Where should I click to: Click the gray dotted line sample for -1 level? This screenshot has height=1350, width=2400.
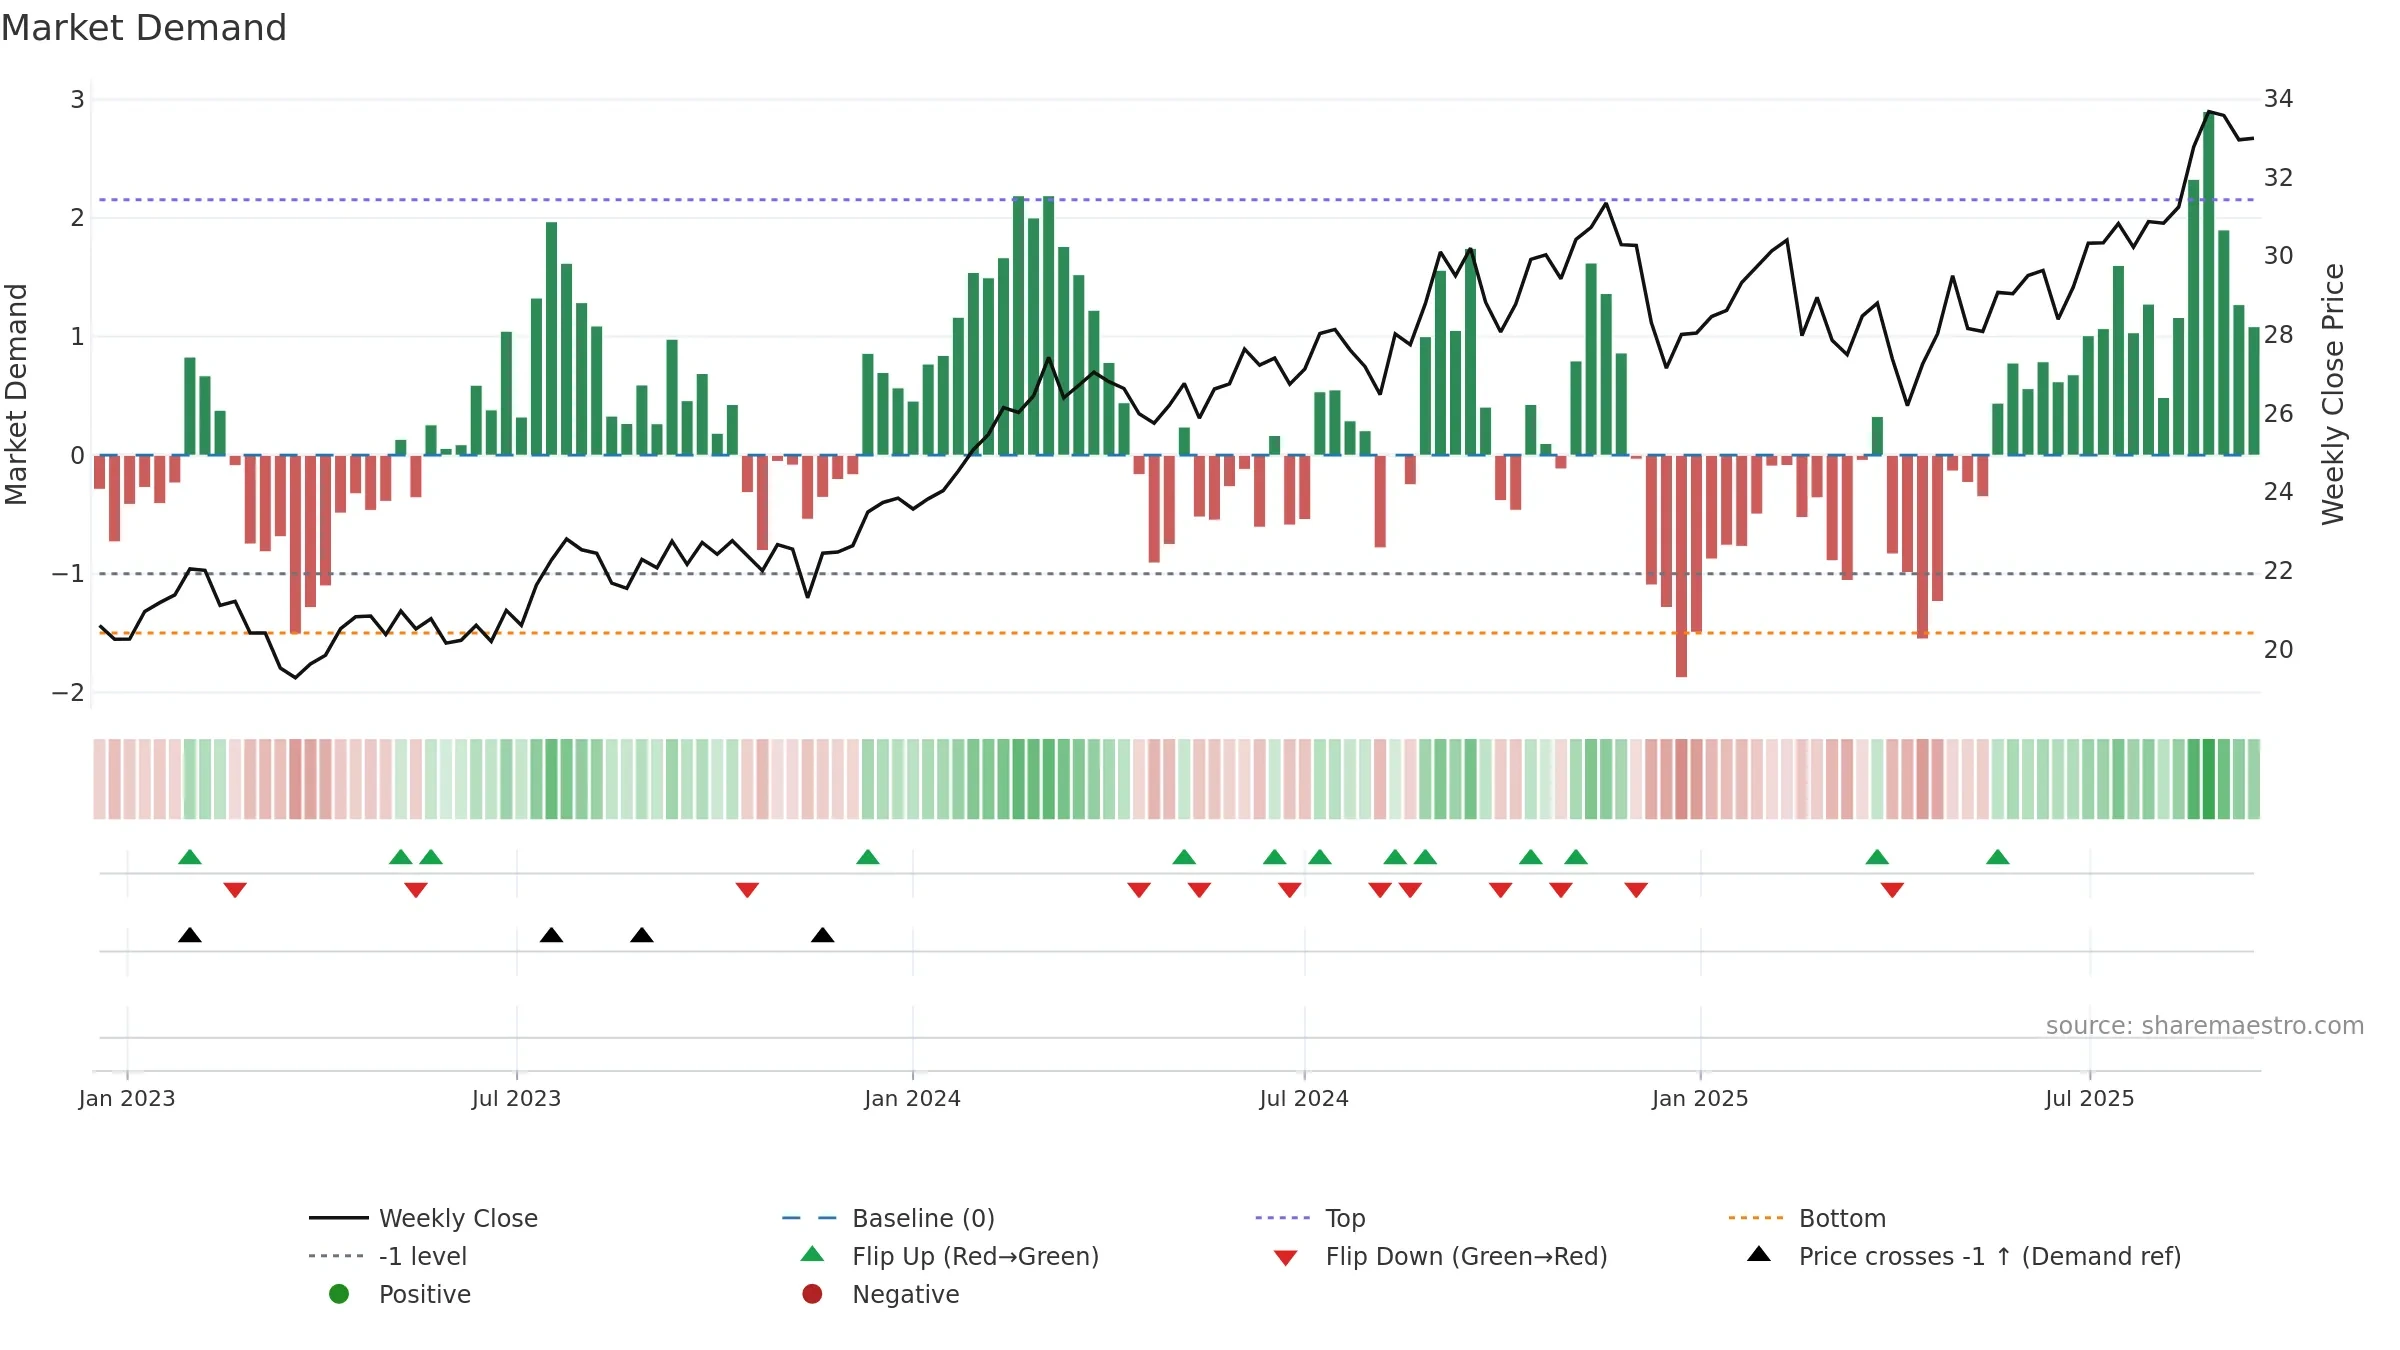pos(338,1256)
